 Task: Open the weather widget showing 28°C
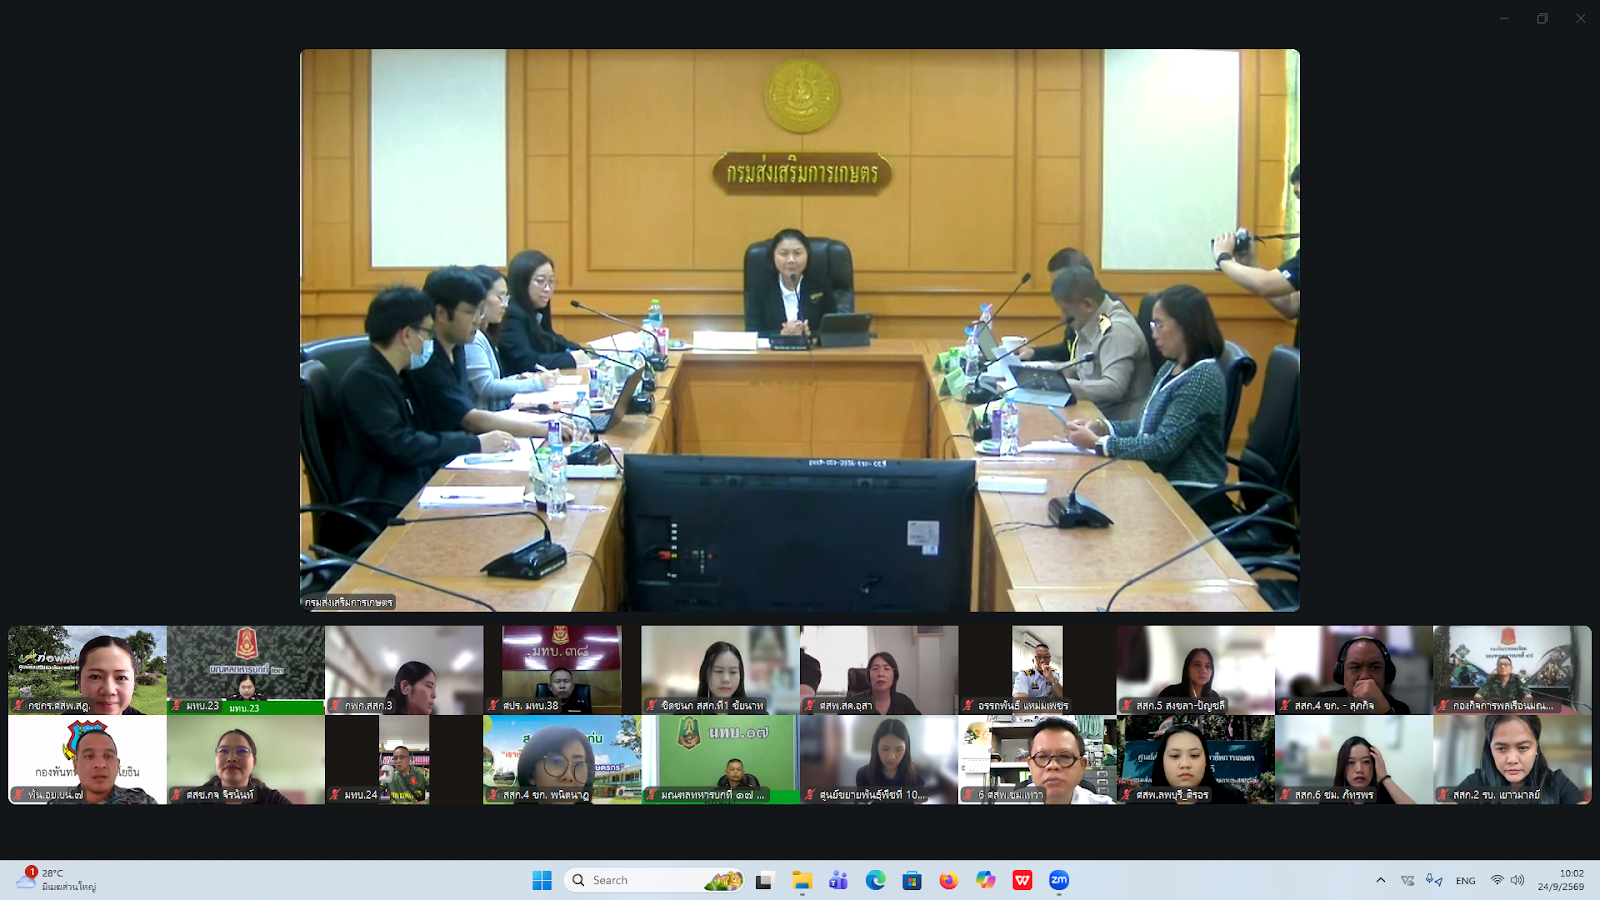click(x=58, y=880)
